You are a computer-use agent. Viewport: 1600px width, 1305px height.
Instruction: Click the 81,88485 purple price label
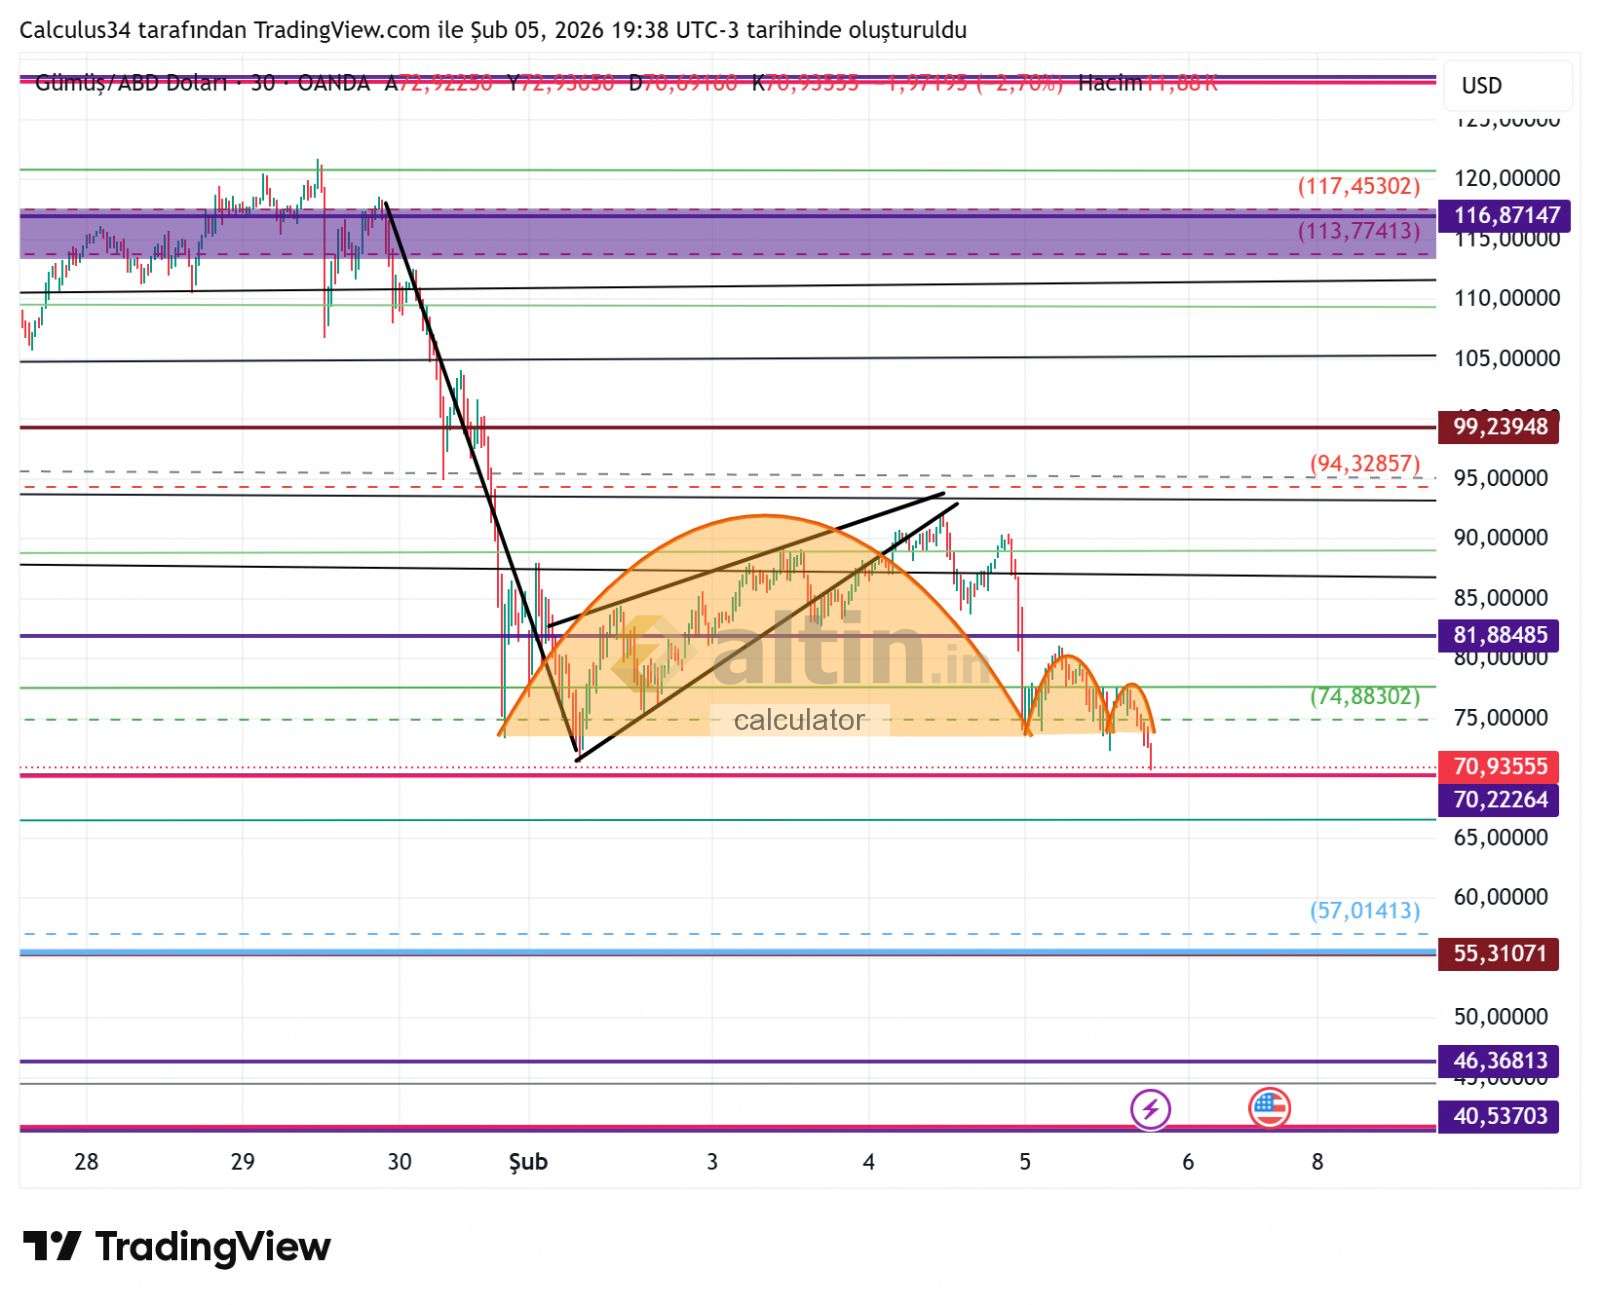(1499, 635)
